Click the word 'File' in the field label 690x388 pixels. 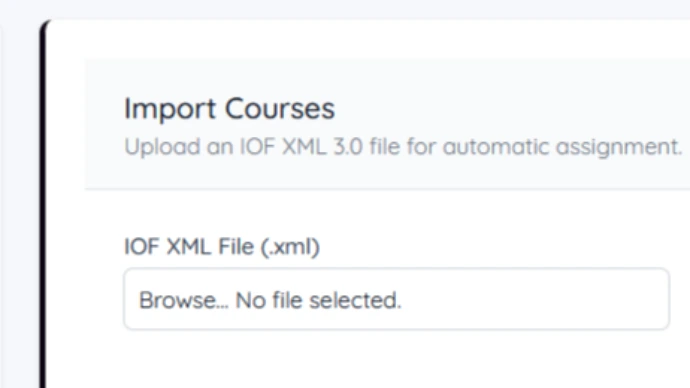coord(236,246)
